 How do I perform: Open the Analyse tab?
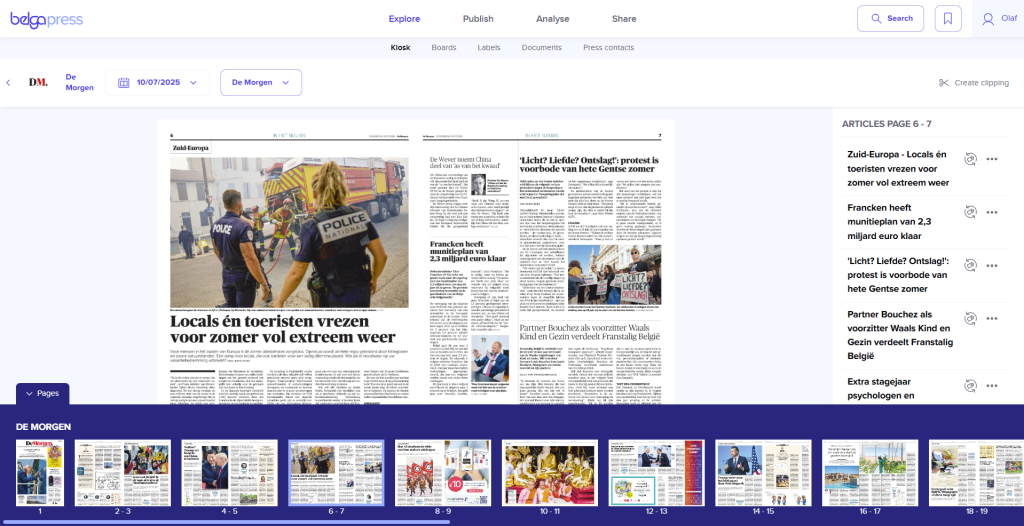tap(552, 19)
